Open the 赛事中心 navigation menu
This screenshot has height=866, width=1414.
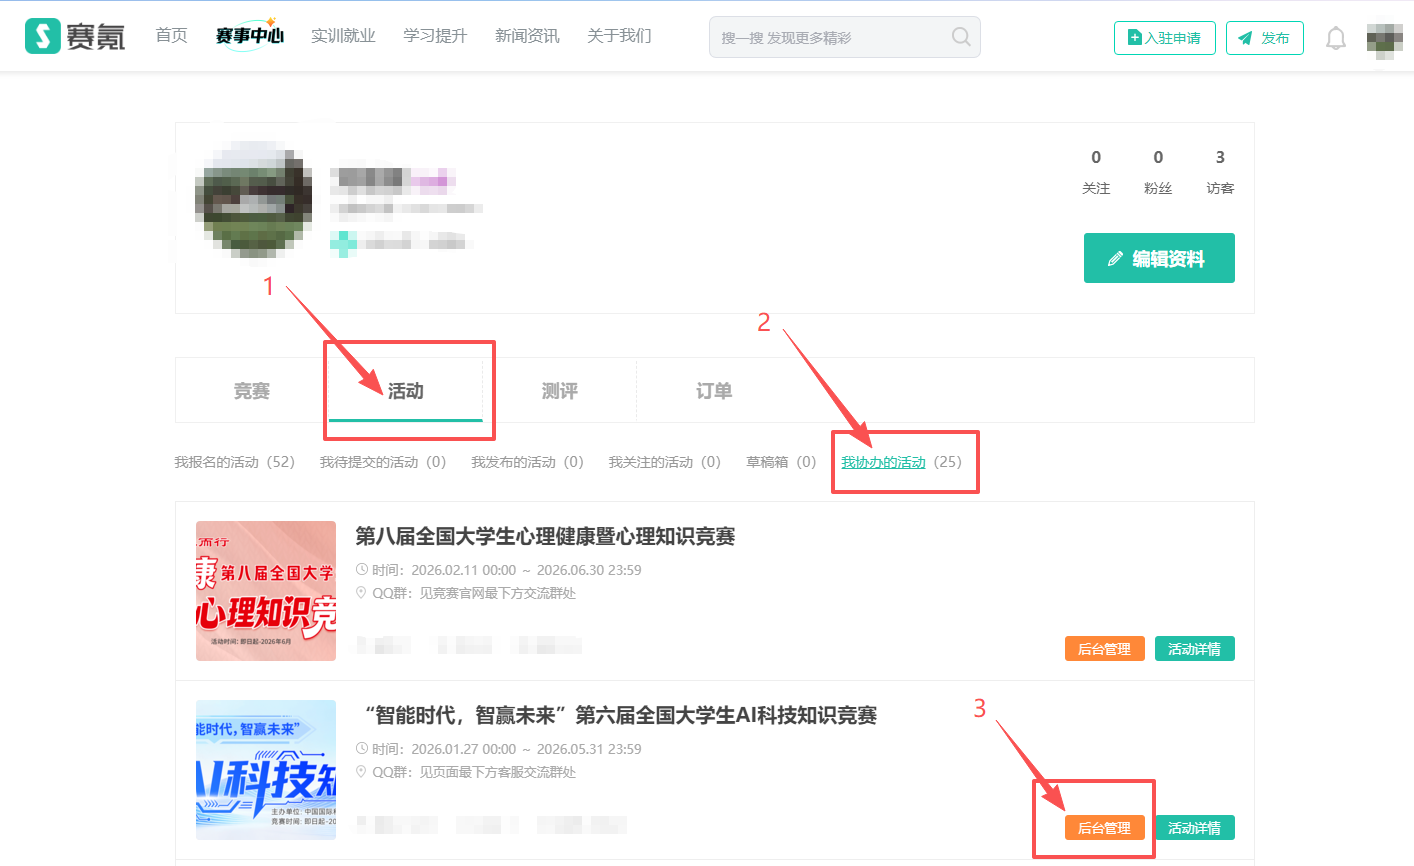pos(249,36)
